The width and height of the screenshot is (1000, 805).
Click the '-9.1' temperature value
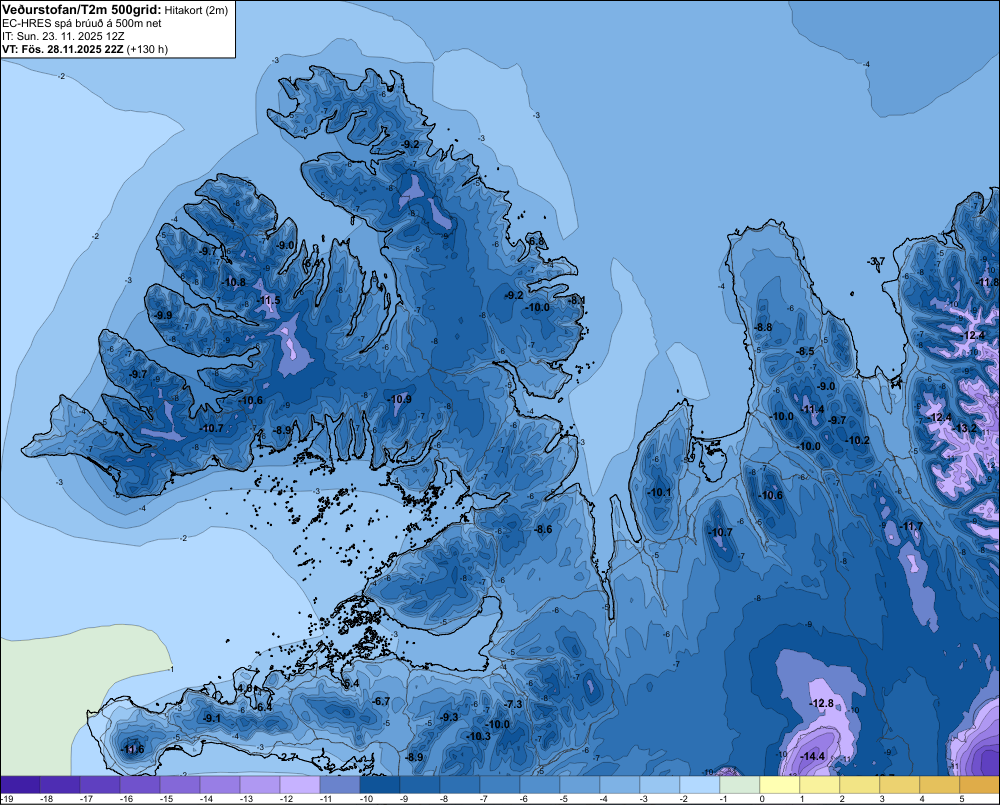(x=212, y=718)
